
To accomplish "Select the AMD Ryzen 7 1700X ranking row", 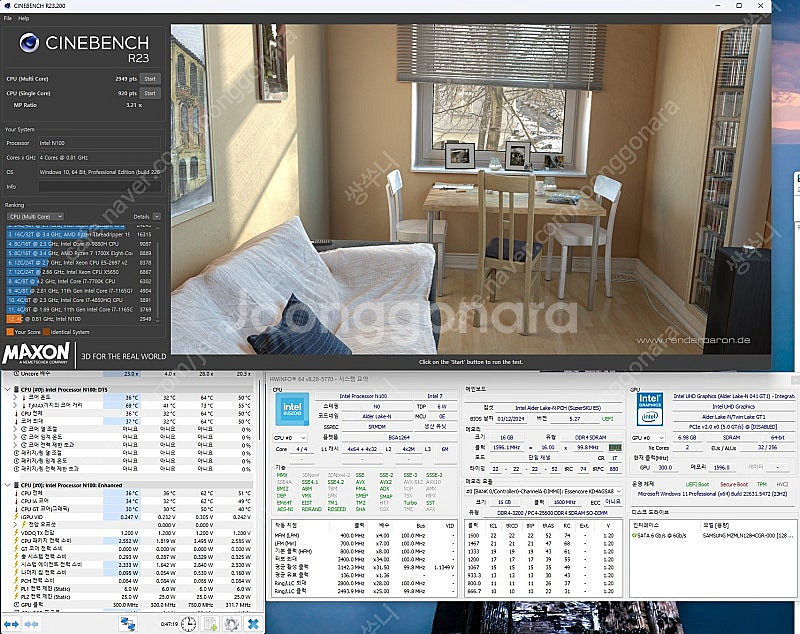I will tap(79, 253).
